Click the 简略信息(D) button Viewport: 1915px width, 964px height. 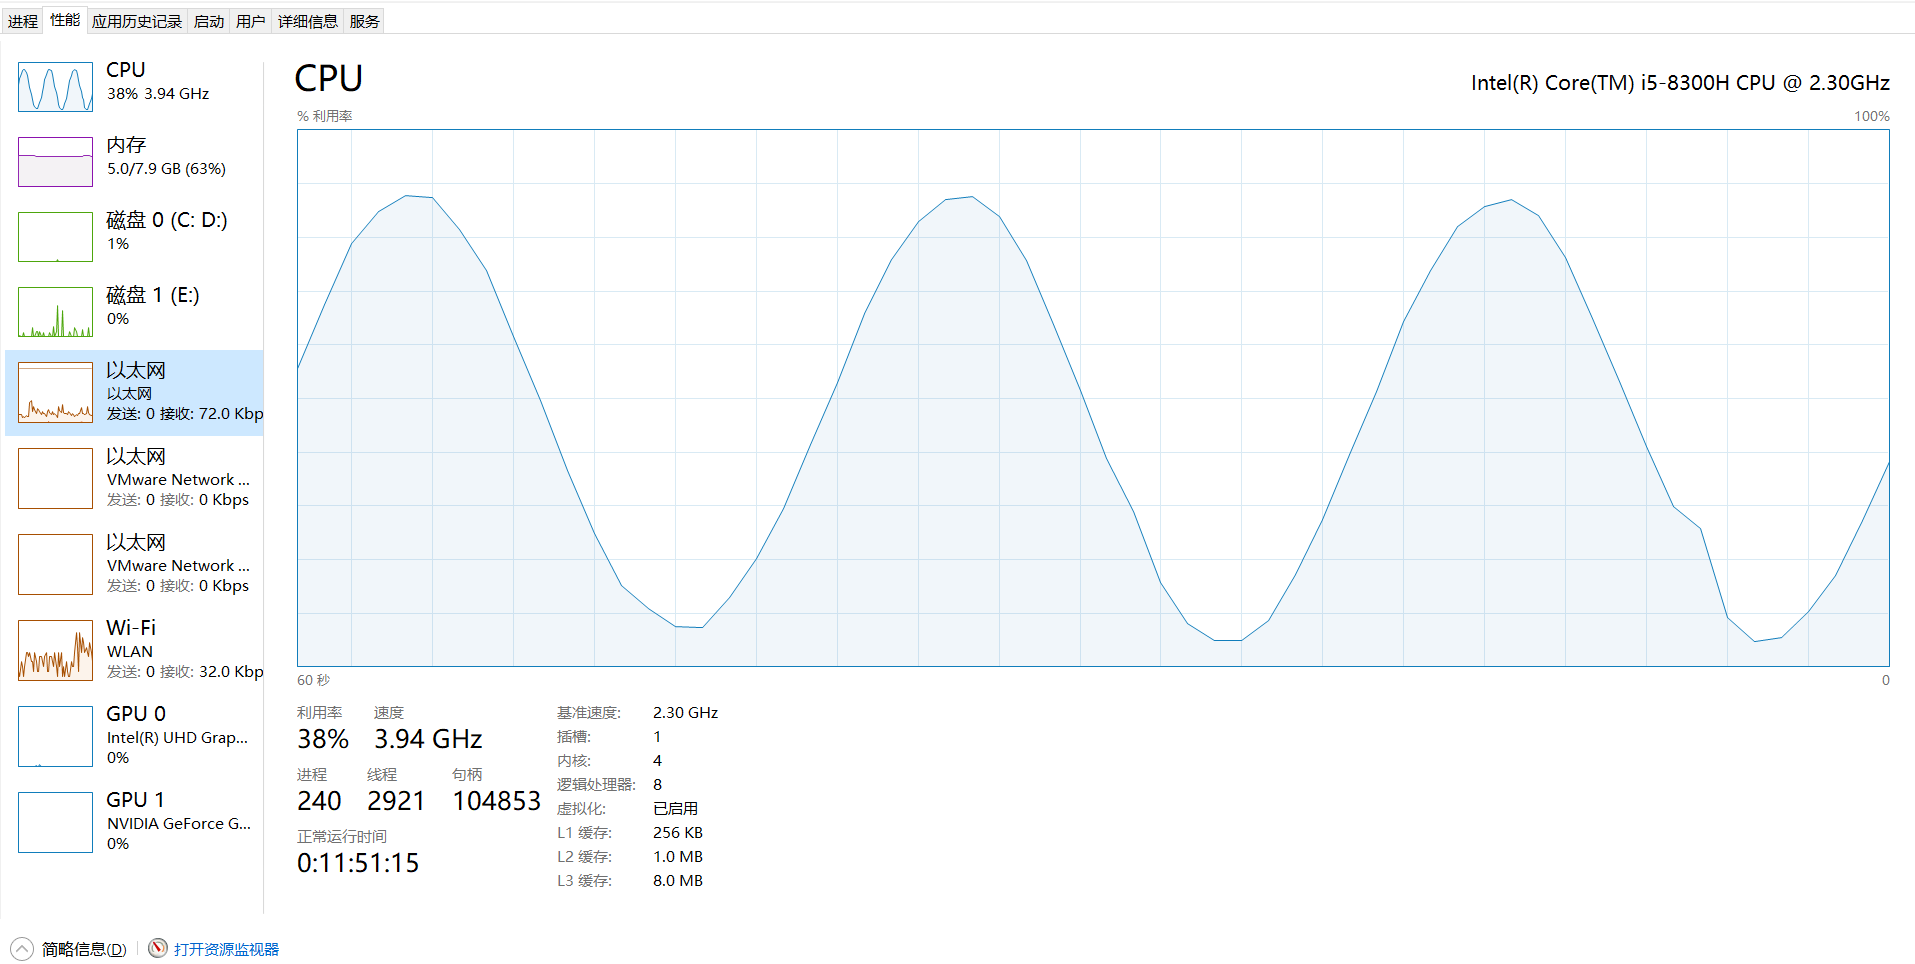coord(84,949)
